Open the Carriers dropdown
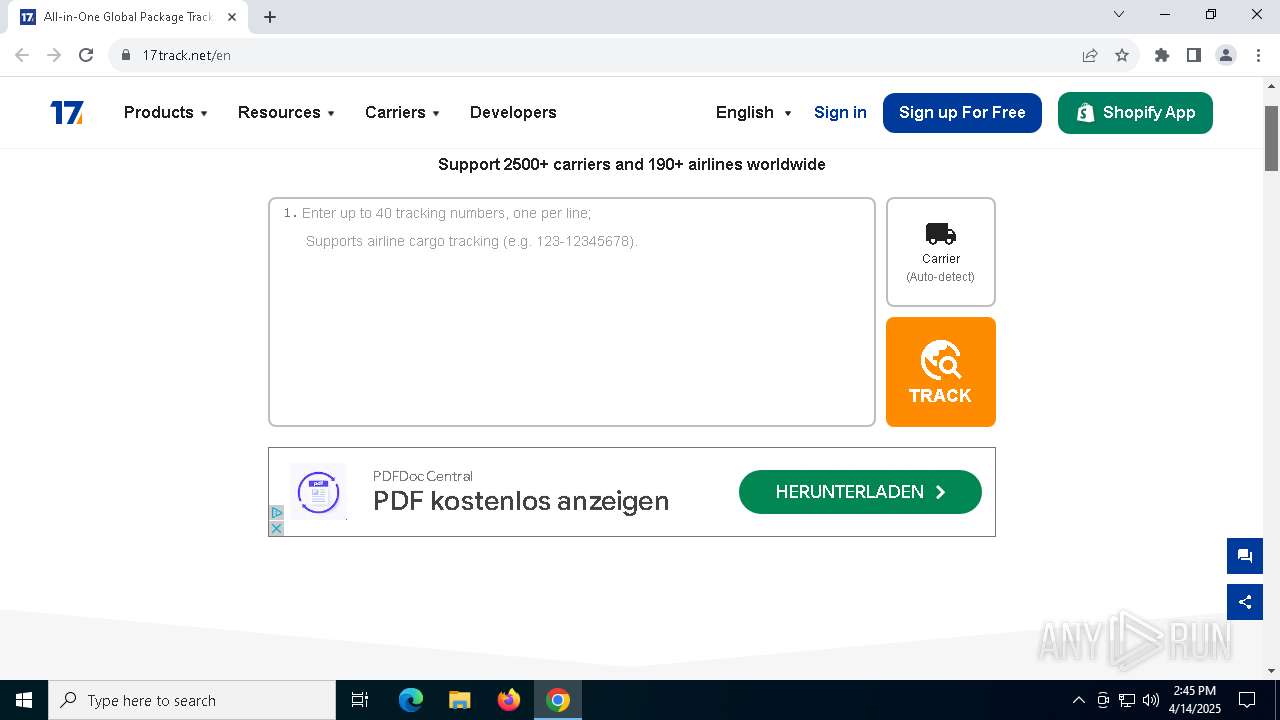This screenshot has height=720, width=1280. point(402,113)
